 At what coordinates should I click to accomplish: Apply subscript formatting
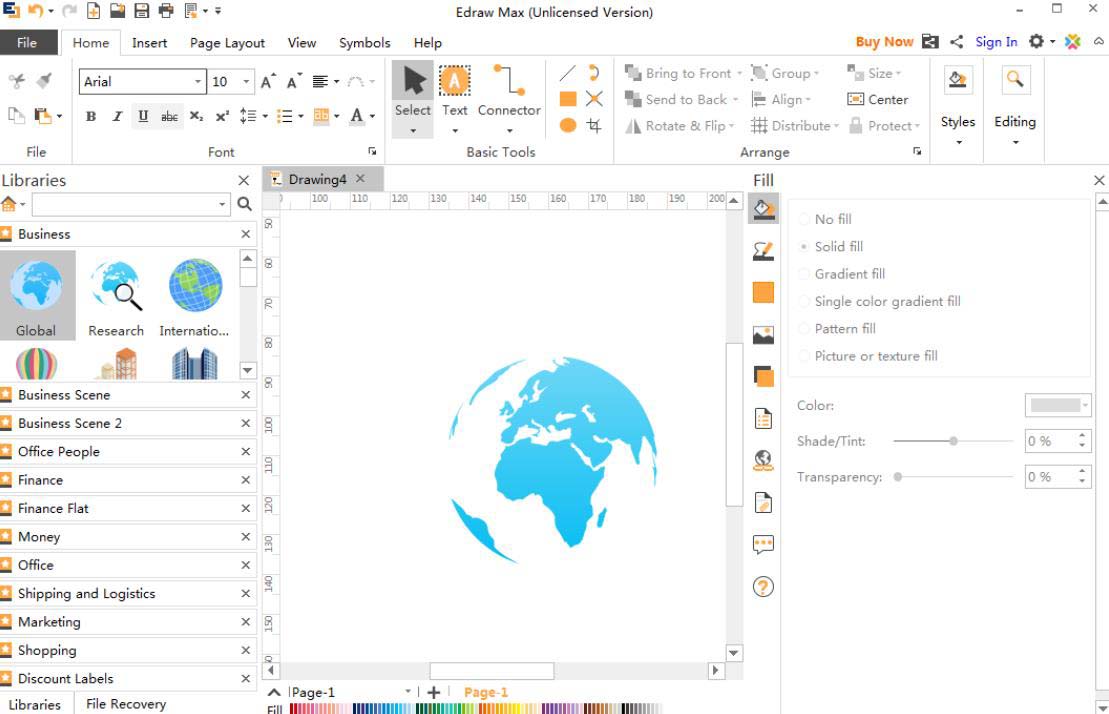pos(196,117)
